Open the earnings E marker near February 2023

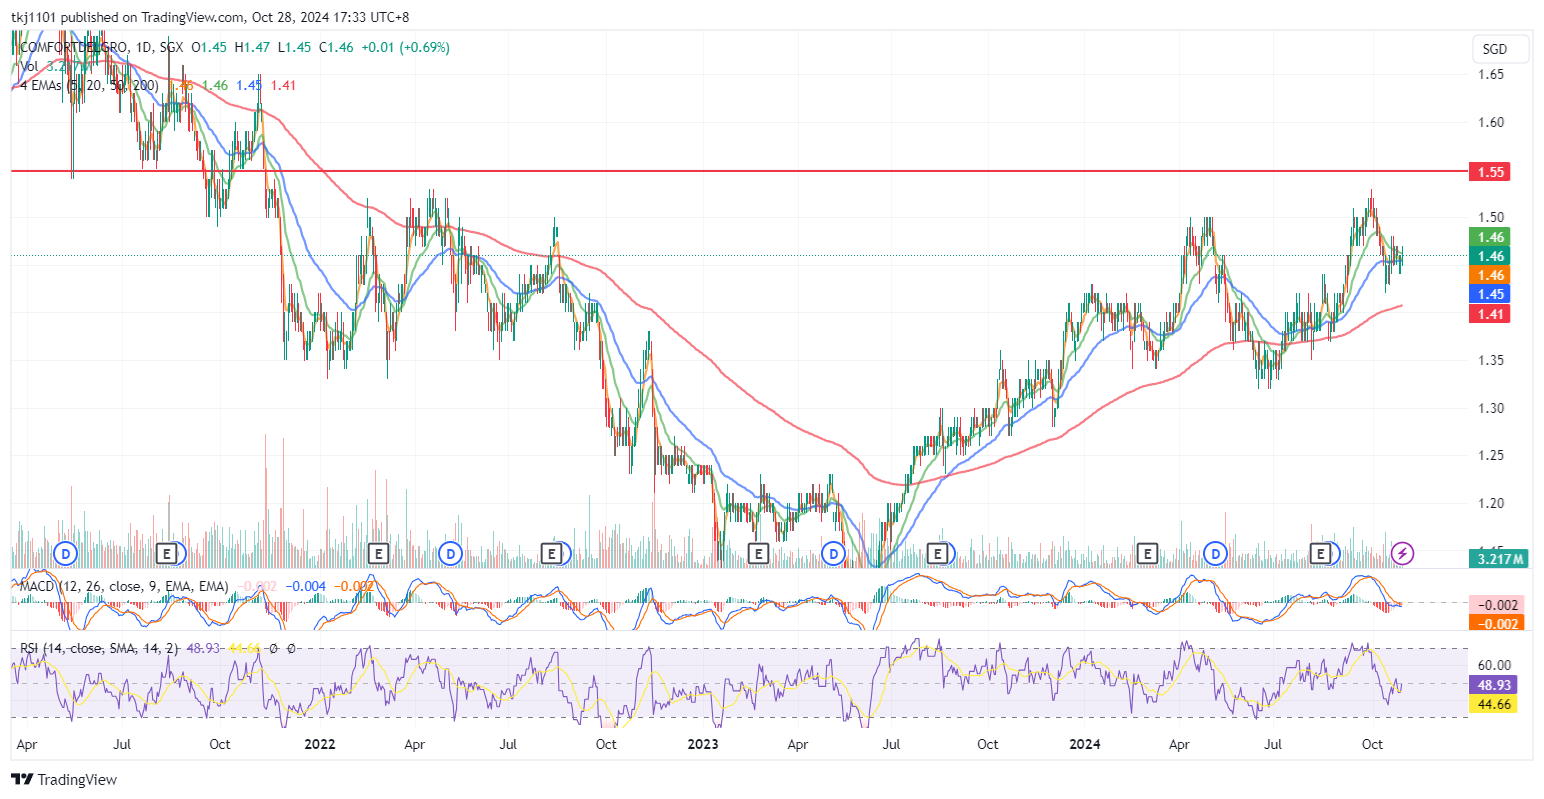pos(758,553)
